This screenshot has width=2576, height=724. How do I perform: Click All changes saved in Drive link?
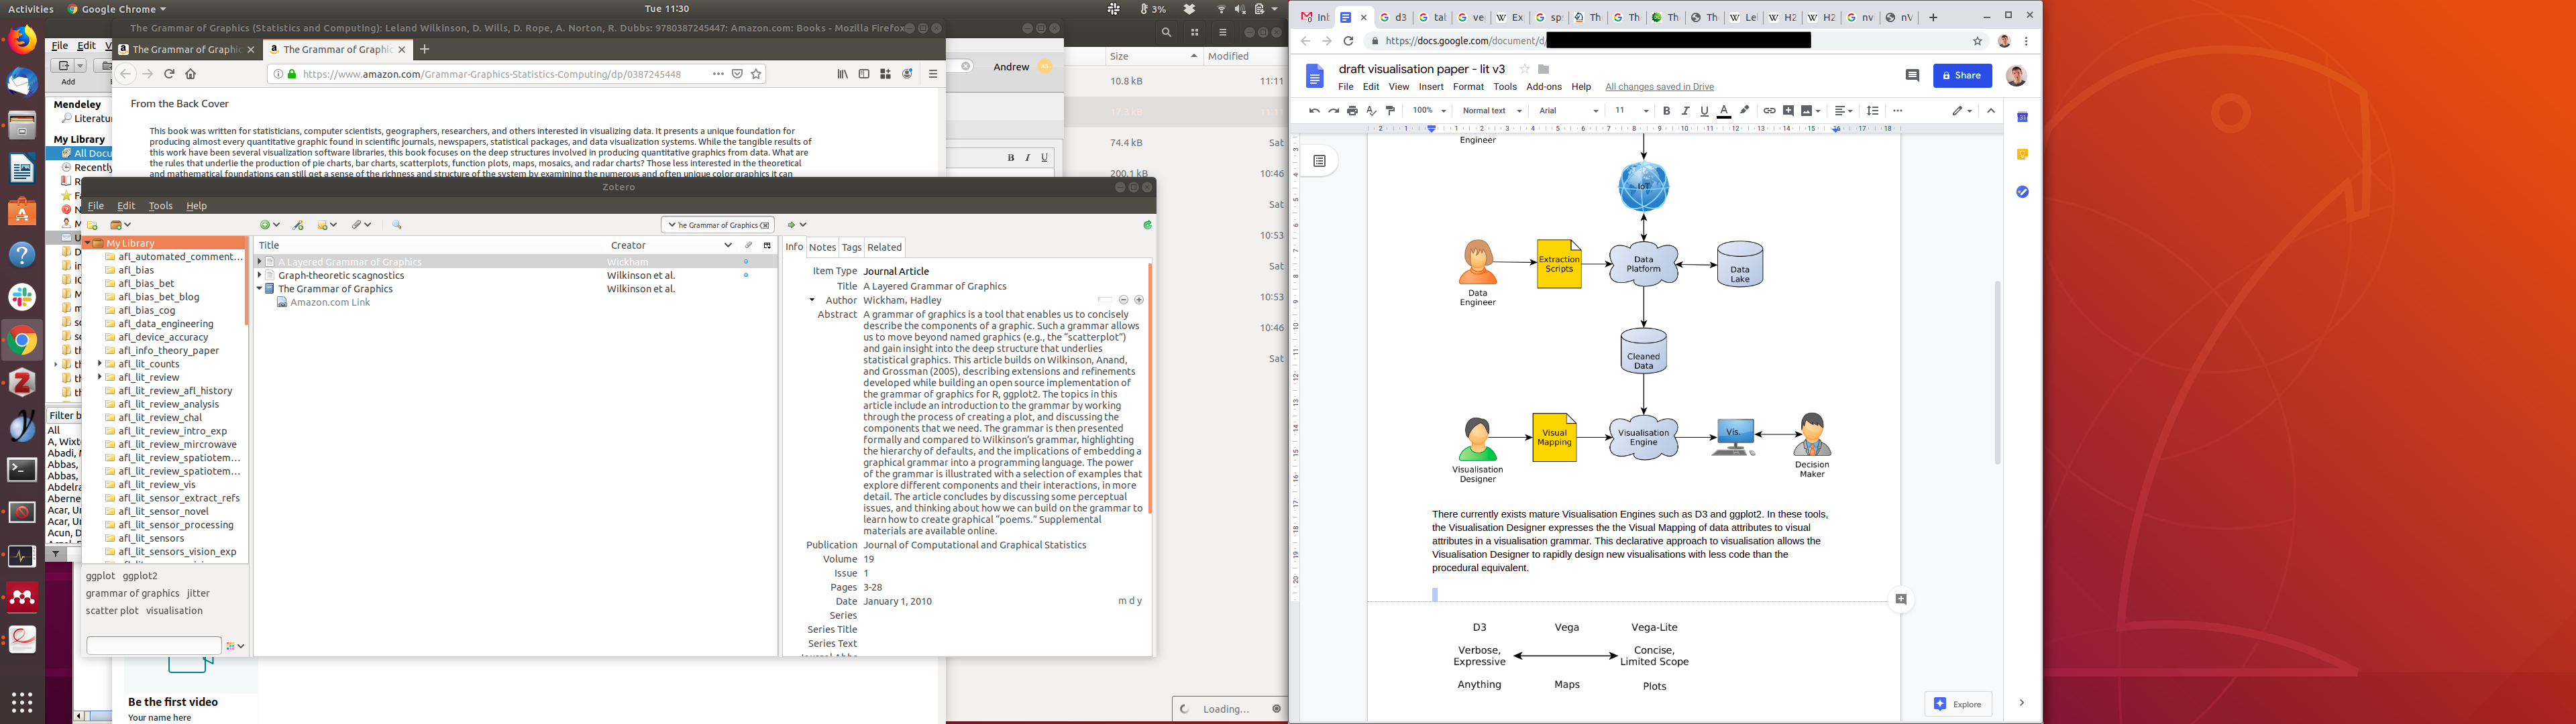click(1659, 87)
